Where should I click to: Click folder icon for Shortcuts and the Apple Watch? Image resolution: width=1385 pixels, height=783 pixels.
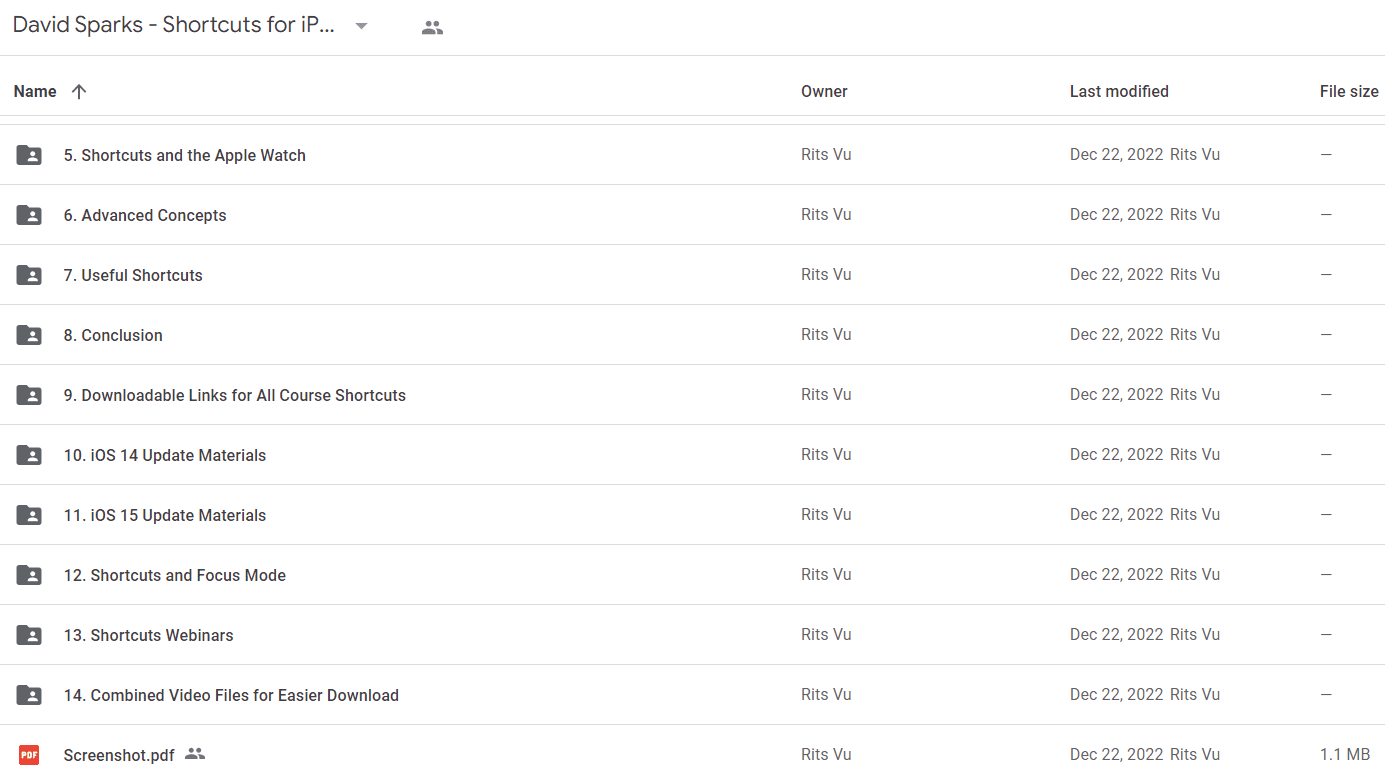(29, 155)
